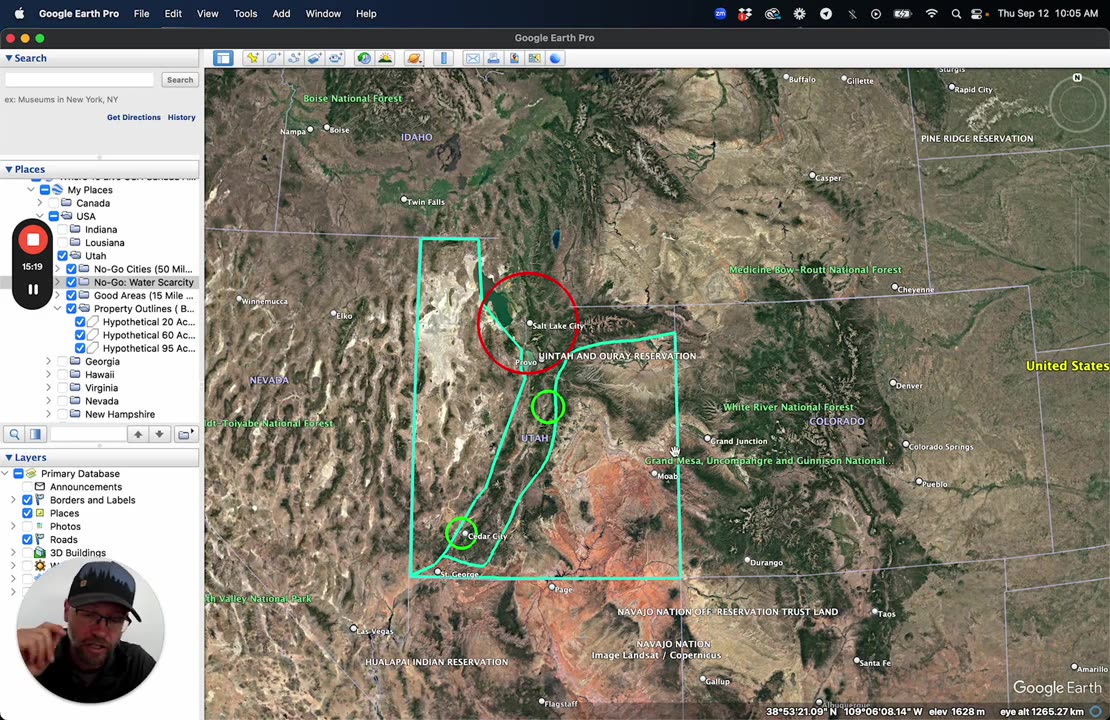This screenshot has height=720, width=1110.
Task: Click the Print toolbar icon
Action: tap(493, 58)
